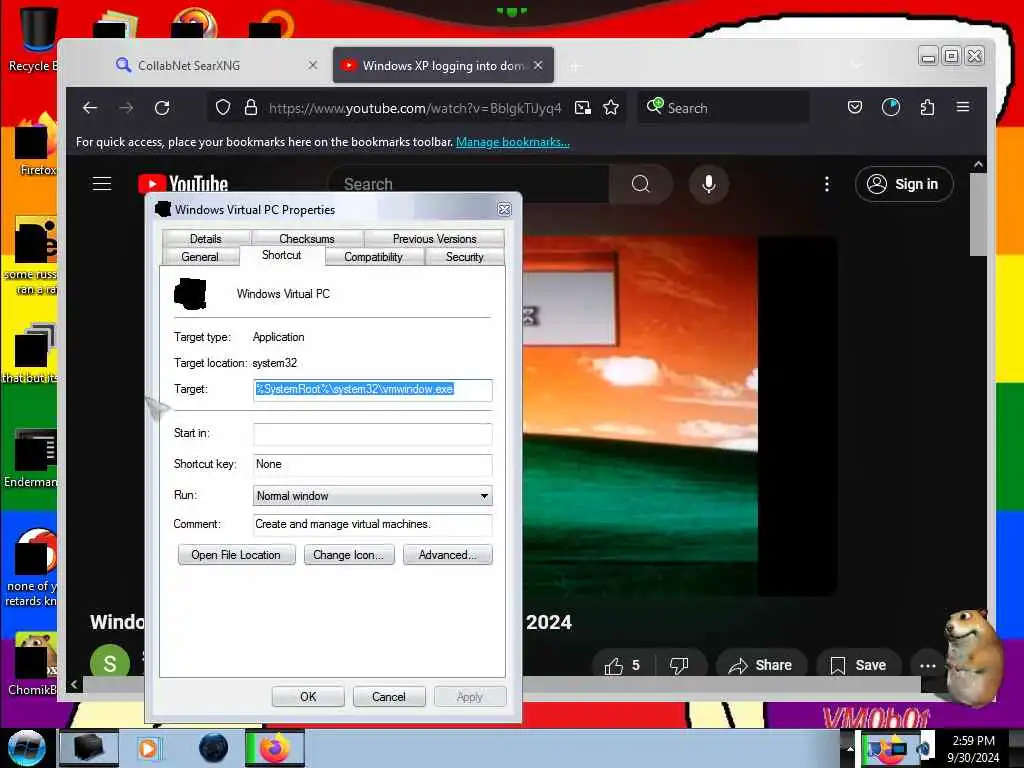Click Open File Location button

[236, 554]
